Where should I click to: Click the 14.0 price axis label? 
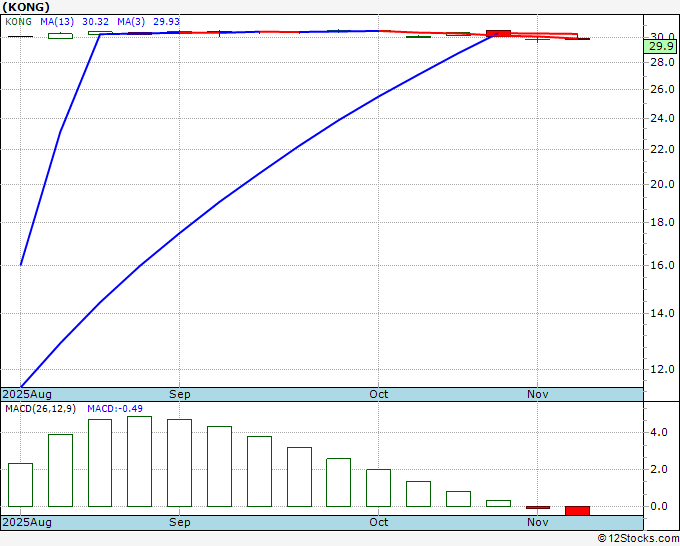point(662,313)
